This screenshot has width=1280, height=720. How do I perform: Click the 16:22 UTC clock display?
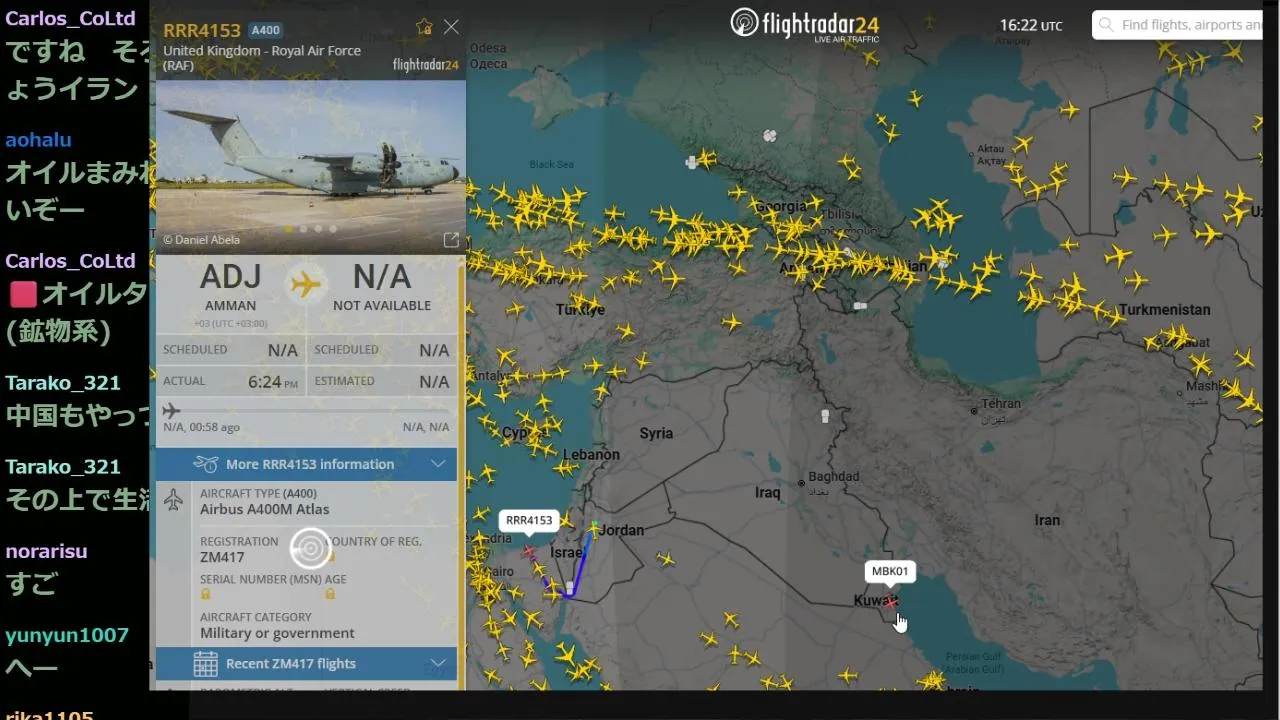click(1031, 26)
